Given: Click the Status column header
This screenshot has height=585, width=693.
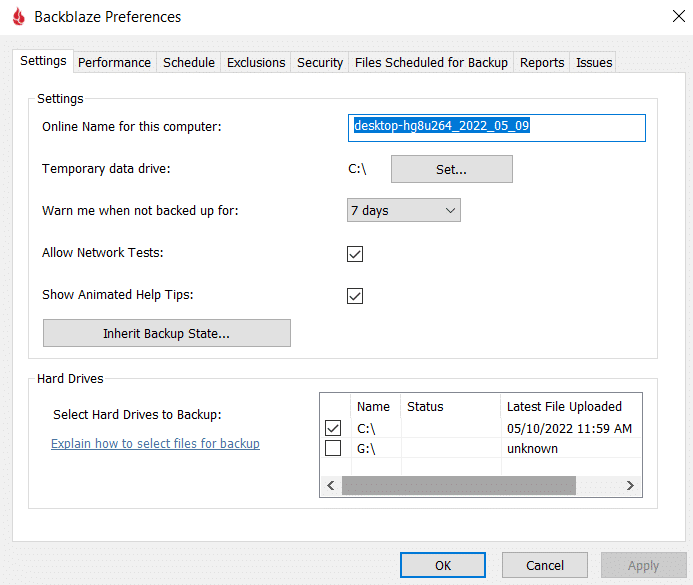Looking at the screenshot, I should [450, 406].
